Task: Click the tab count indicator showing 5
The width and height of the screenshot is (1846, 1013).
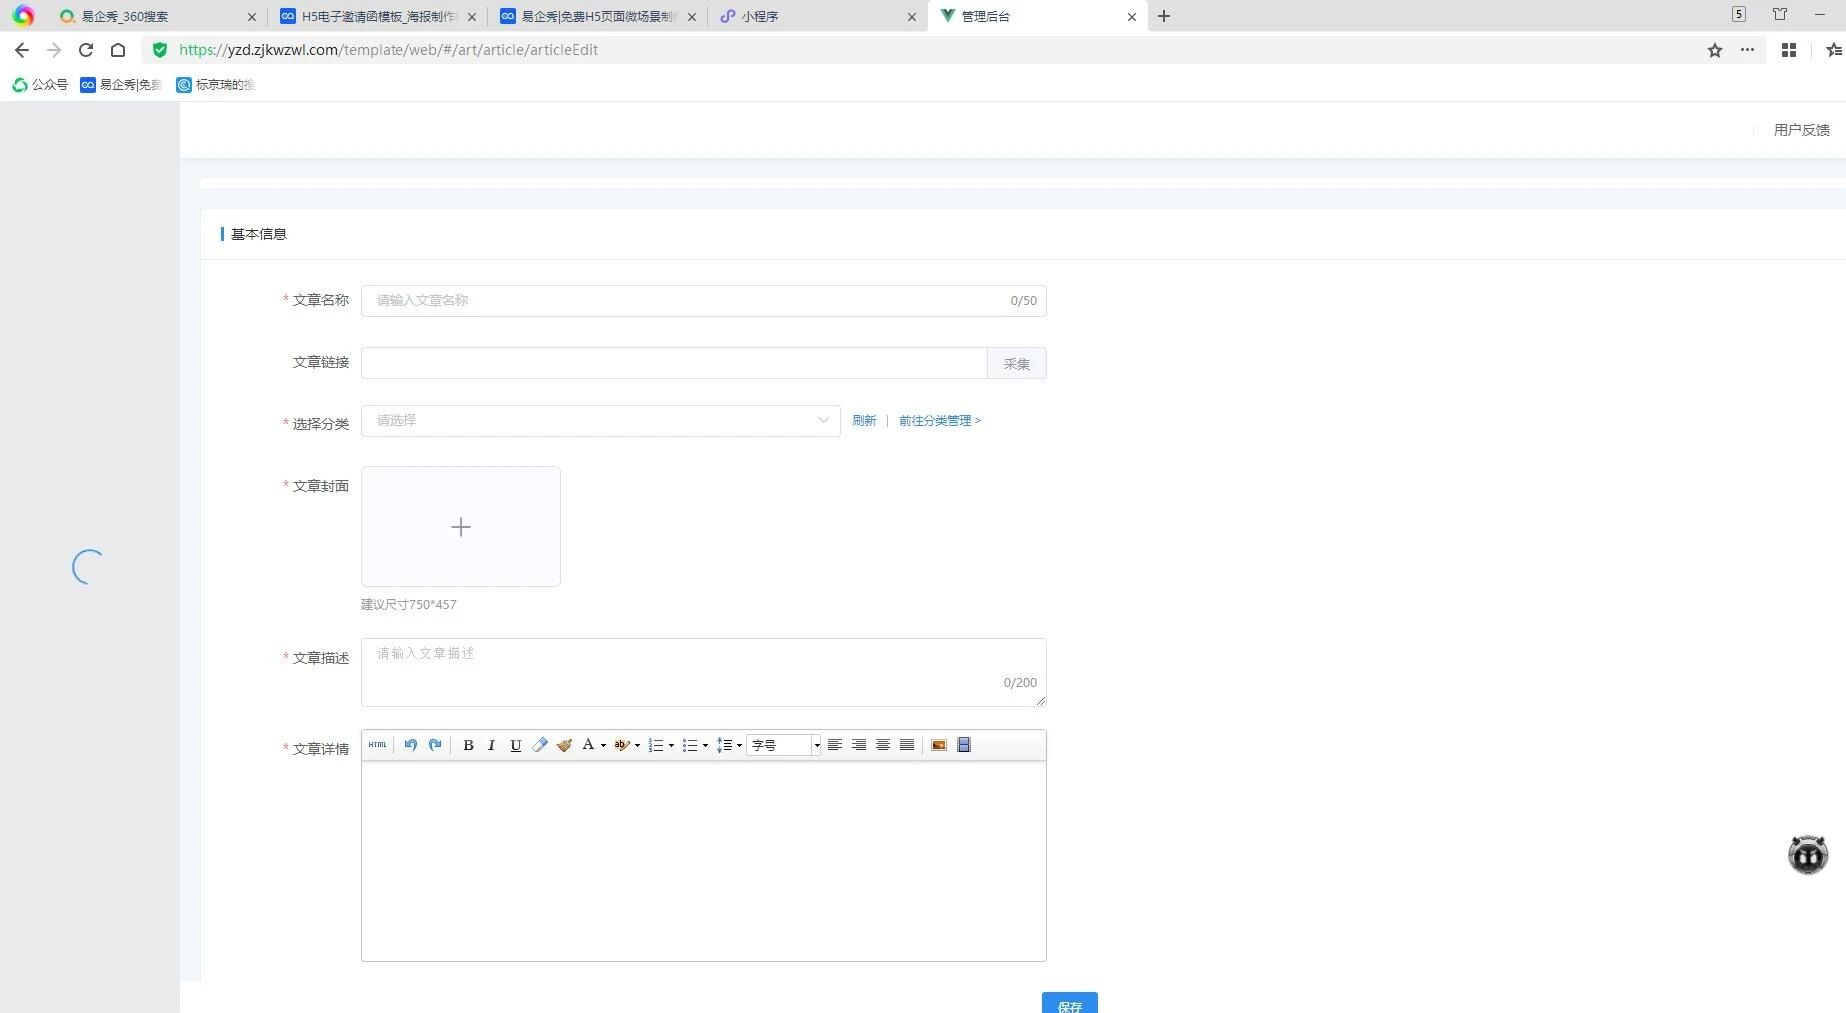Action: 1739,14
